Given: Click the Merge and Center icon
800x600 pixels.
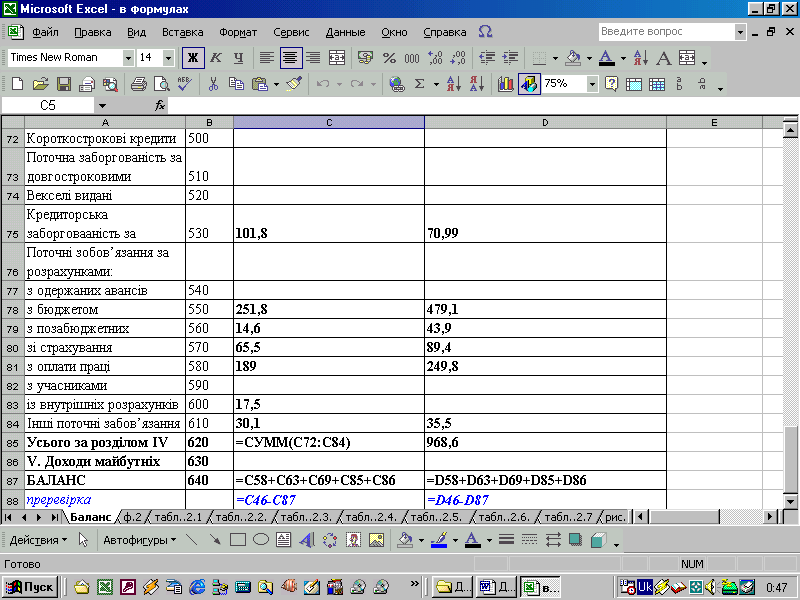Looking at the screenshot, I should coord(336,58).
